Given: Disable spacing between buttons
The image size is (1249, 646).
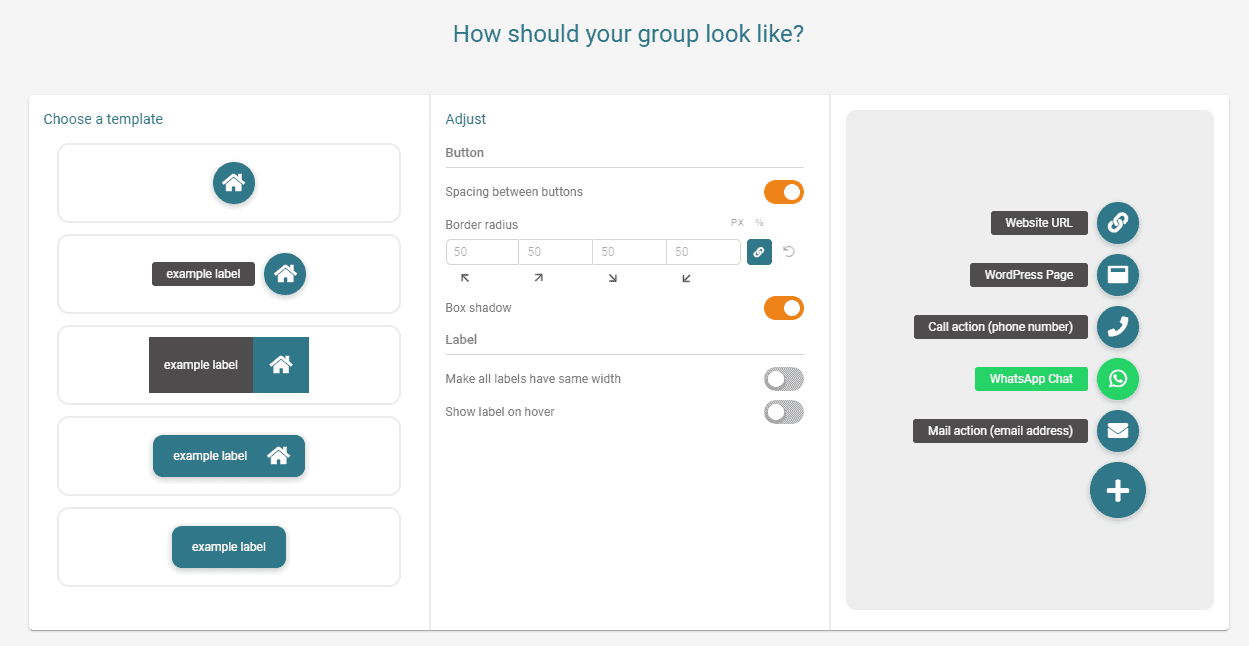Looking at the screenshot, I should coord(783,191).
